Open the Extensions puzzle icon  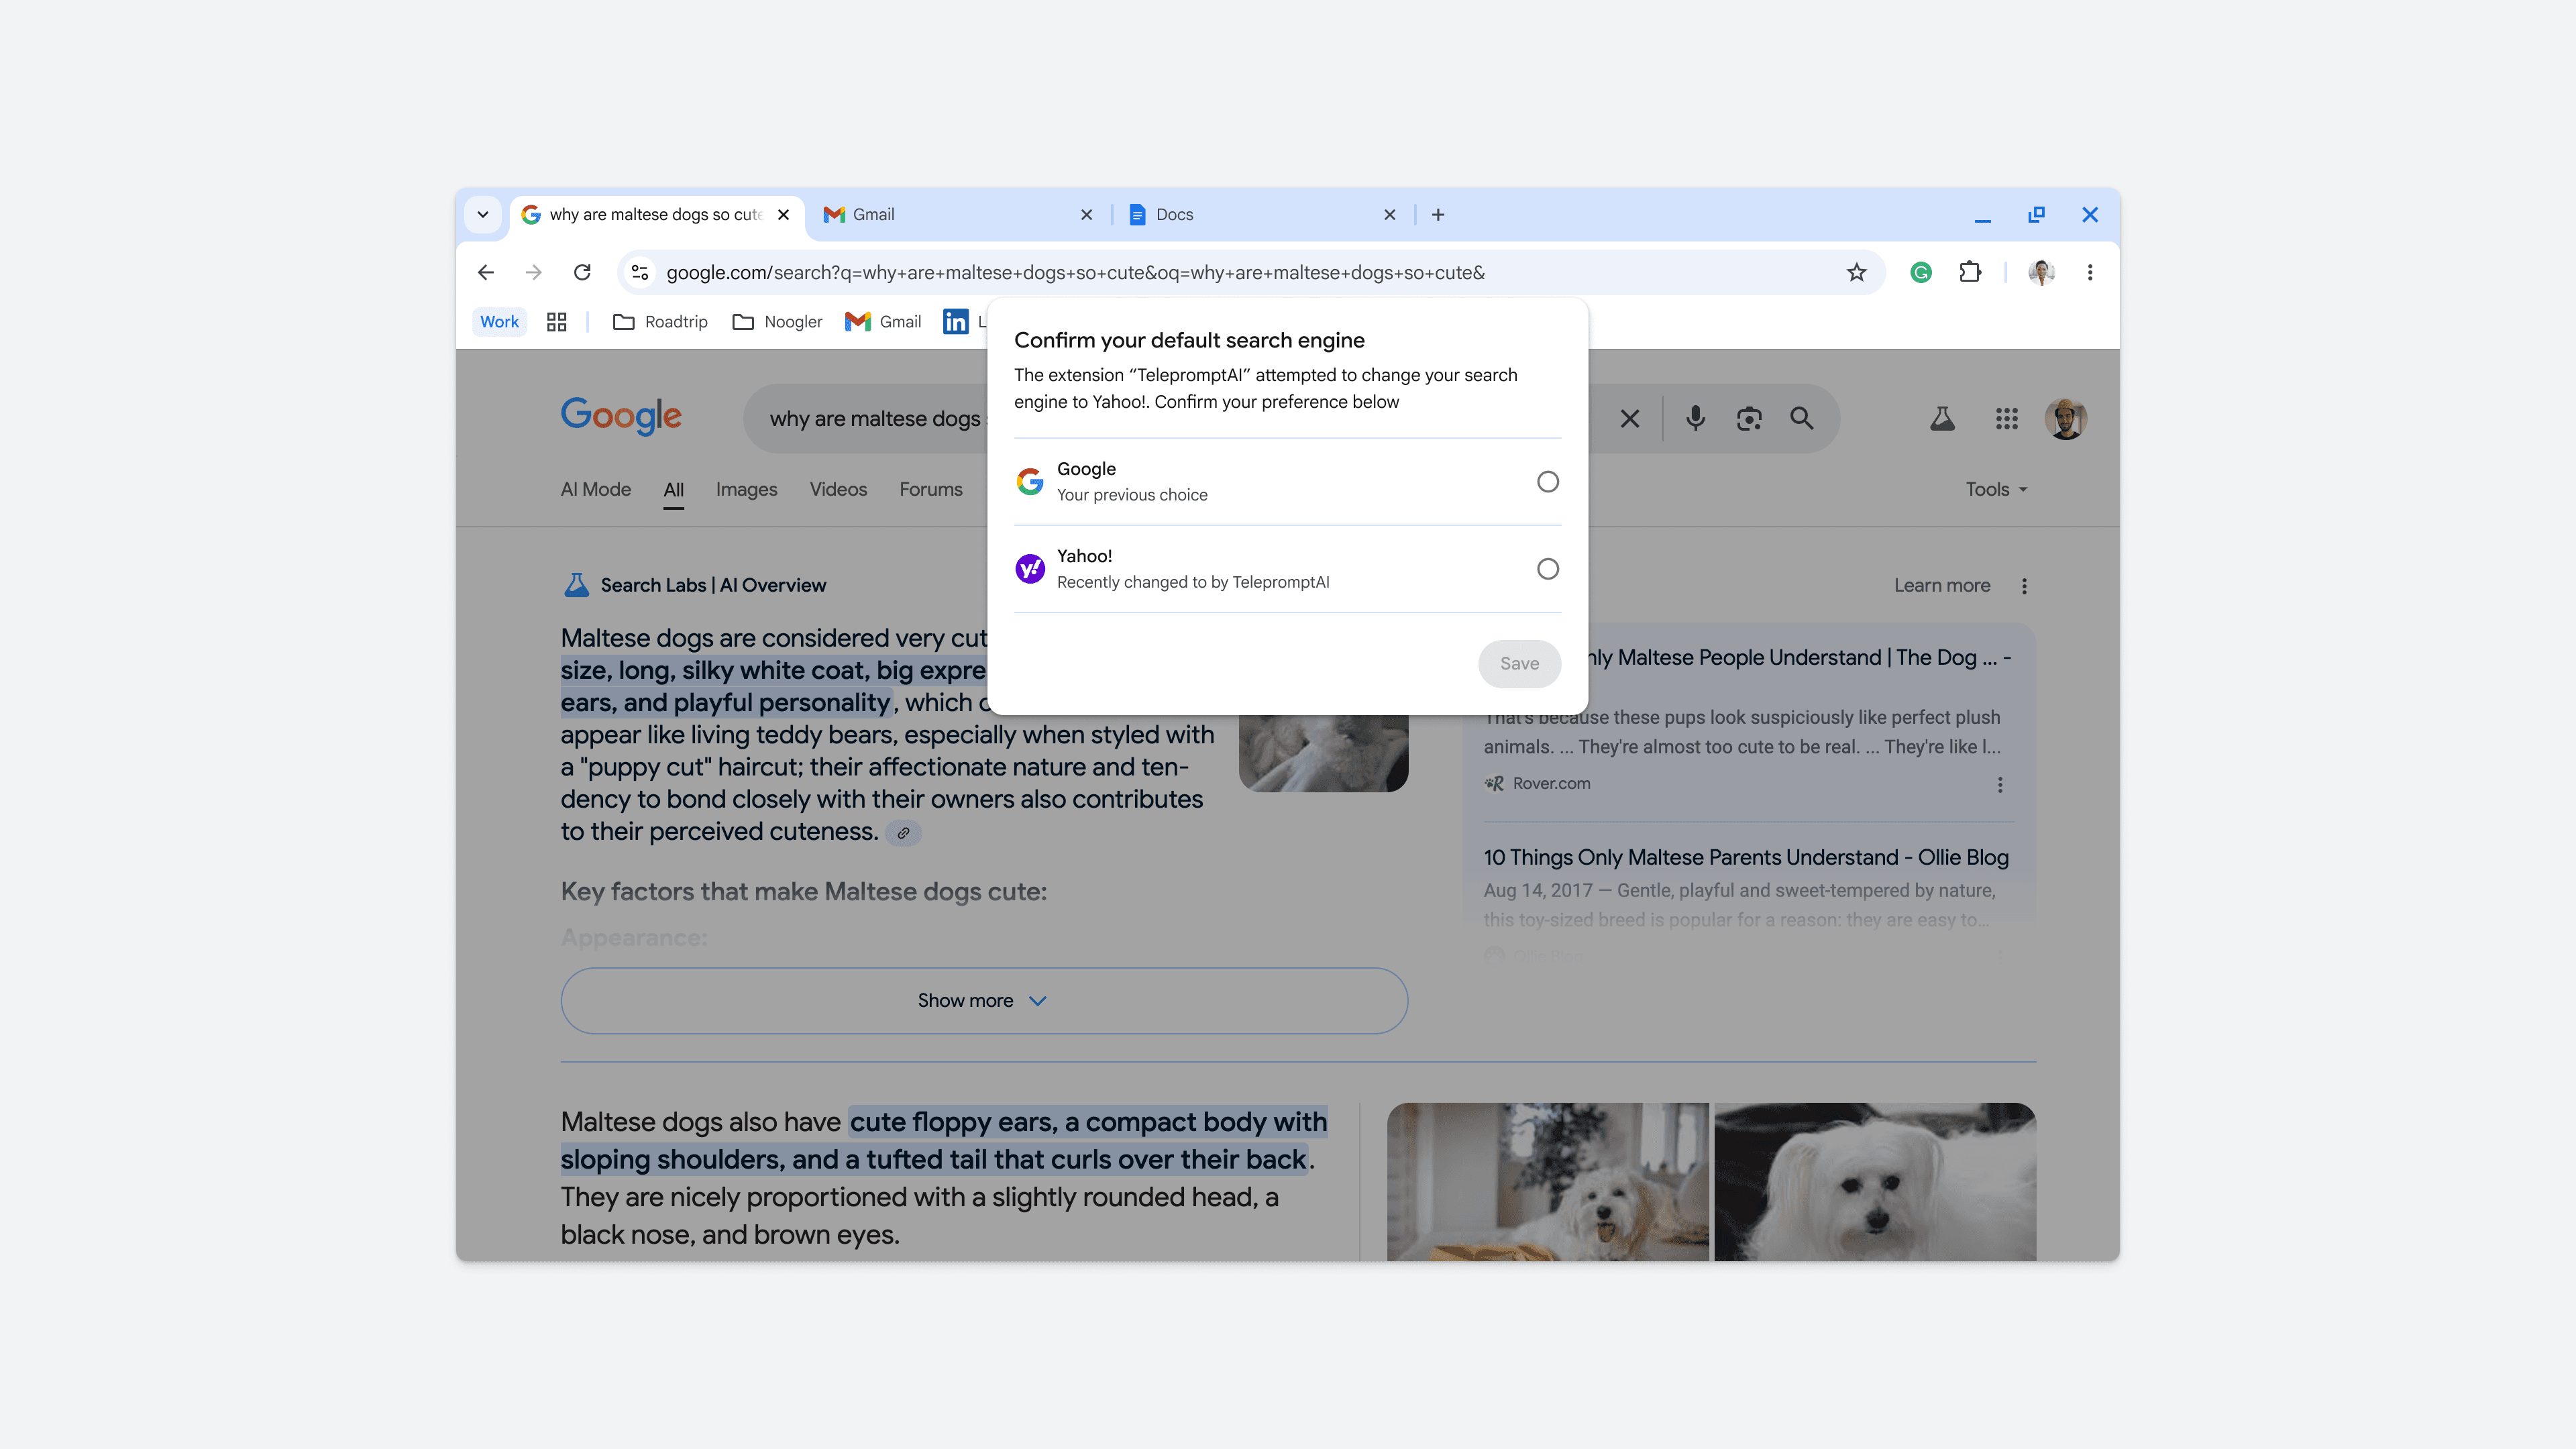tap(1969, 272)
